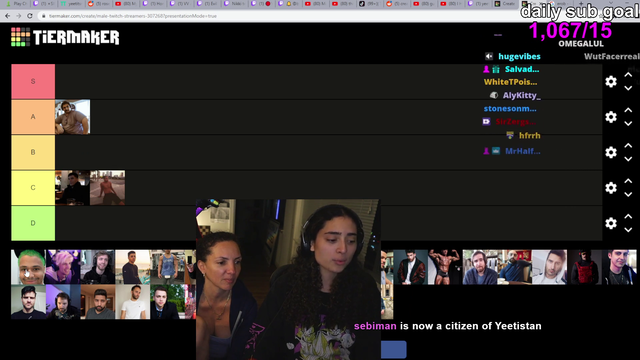Move A tier row up with its chevron

pos(628,110)
